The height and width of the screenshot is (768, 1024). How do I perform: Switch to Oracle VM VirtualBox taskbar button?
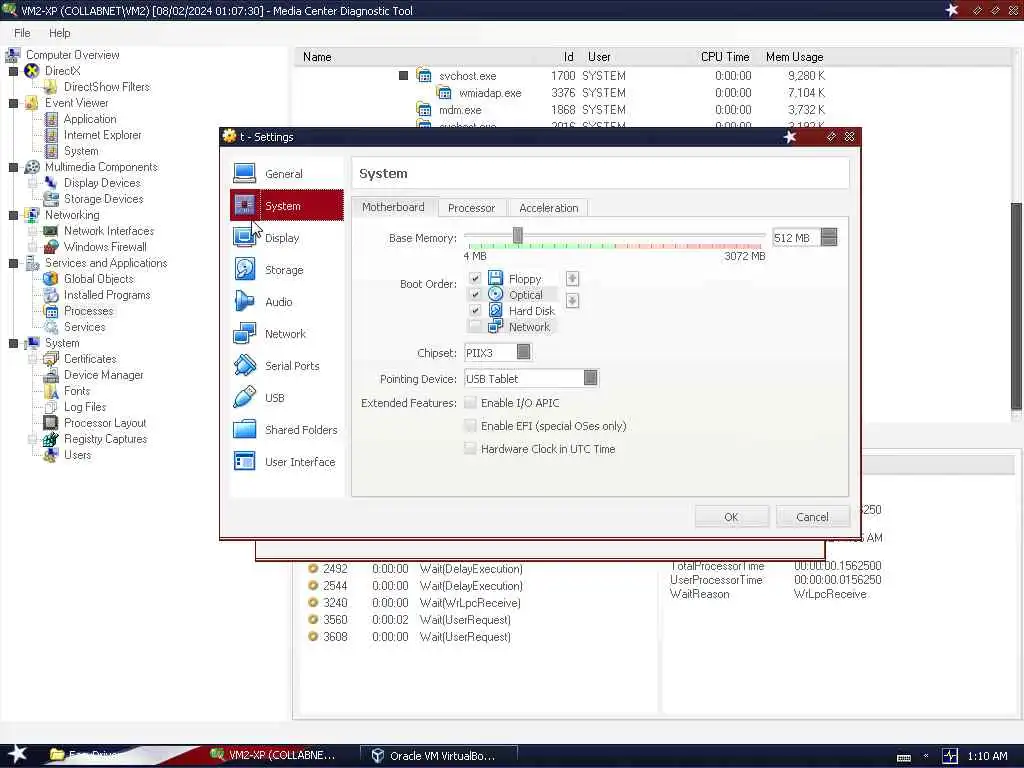tap(440, 756)
